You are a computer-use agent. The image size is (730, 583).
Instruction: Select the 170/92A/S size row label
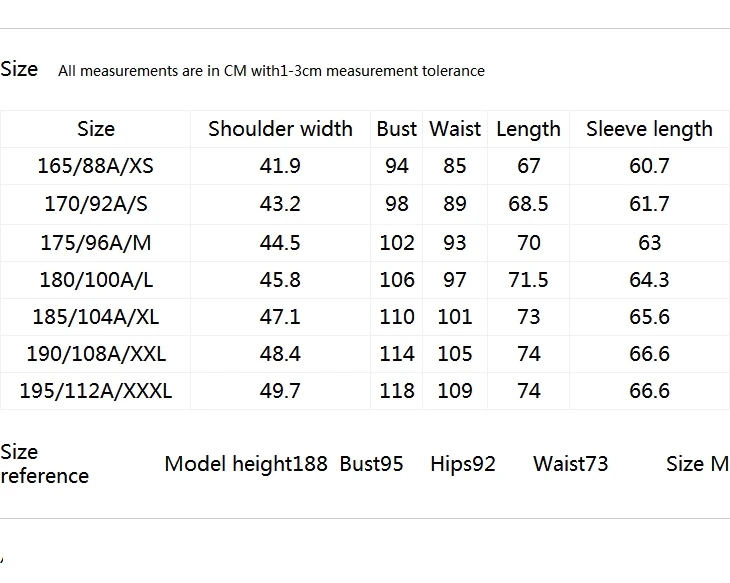[x=96, y=204]
